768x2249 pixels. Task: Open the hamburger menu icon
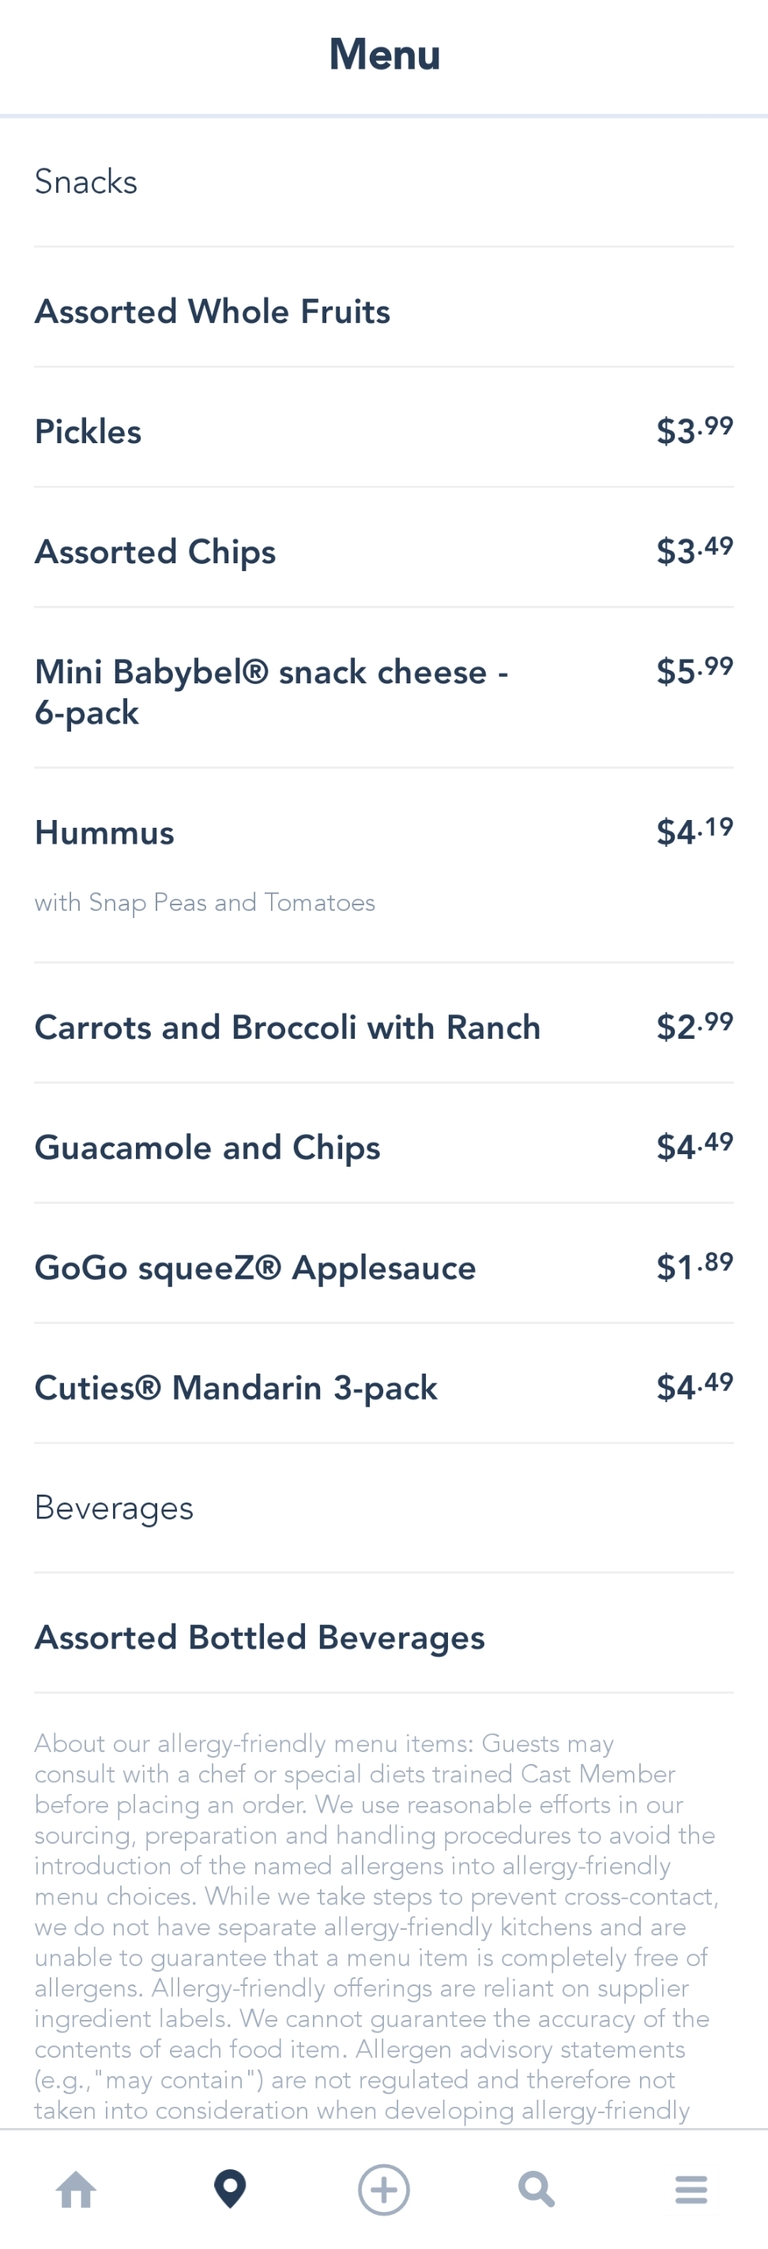tap(691, 2189)
